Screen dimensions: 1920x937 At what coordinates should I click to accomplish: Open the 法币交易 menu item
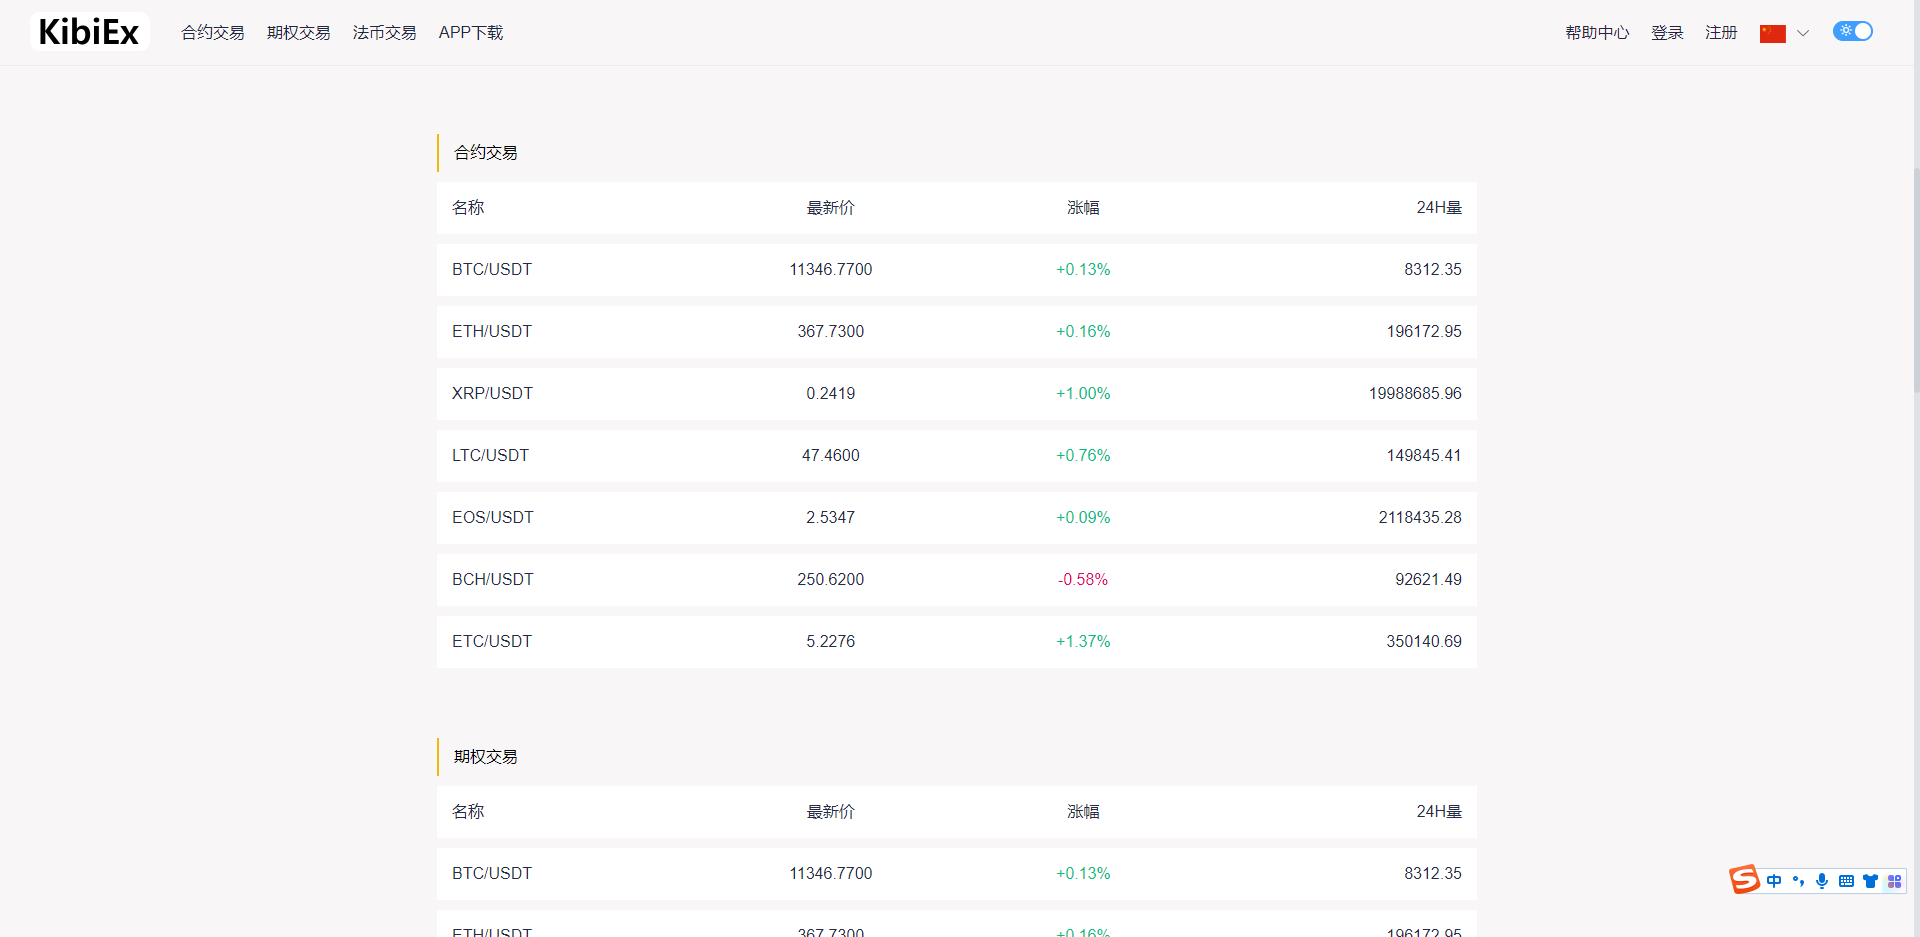point(384,32)
